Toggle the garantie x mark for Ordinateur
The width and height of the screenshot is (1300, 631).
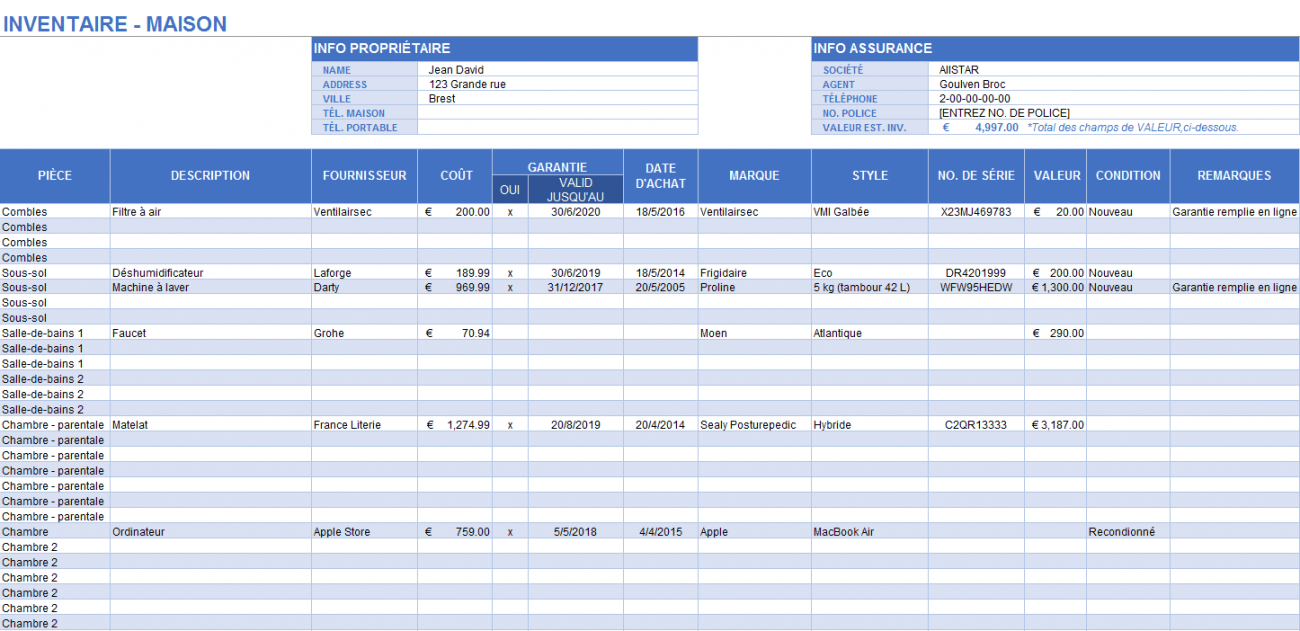pos(509,531)
